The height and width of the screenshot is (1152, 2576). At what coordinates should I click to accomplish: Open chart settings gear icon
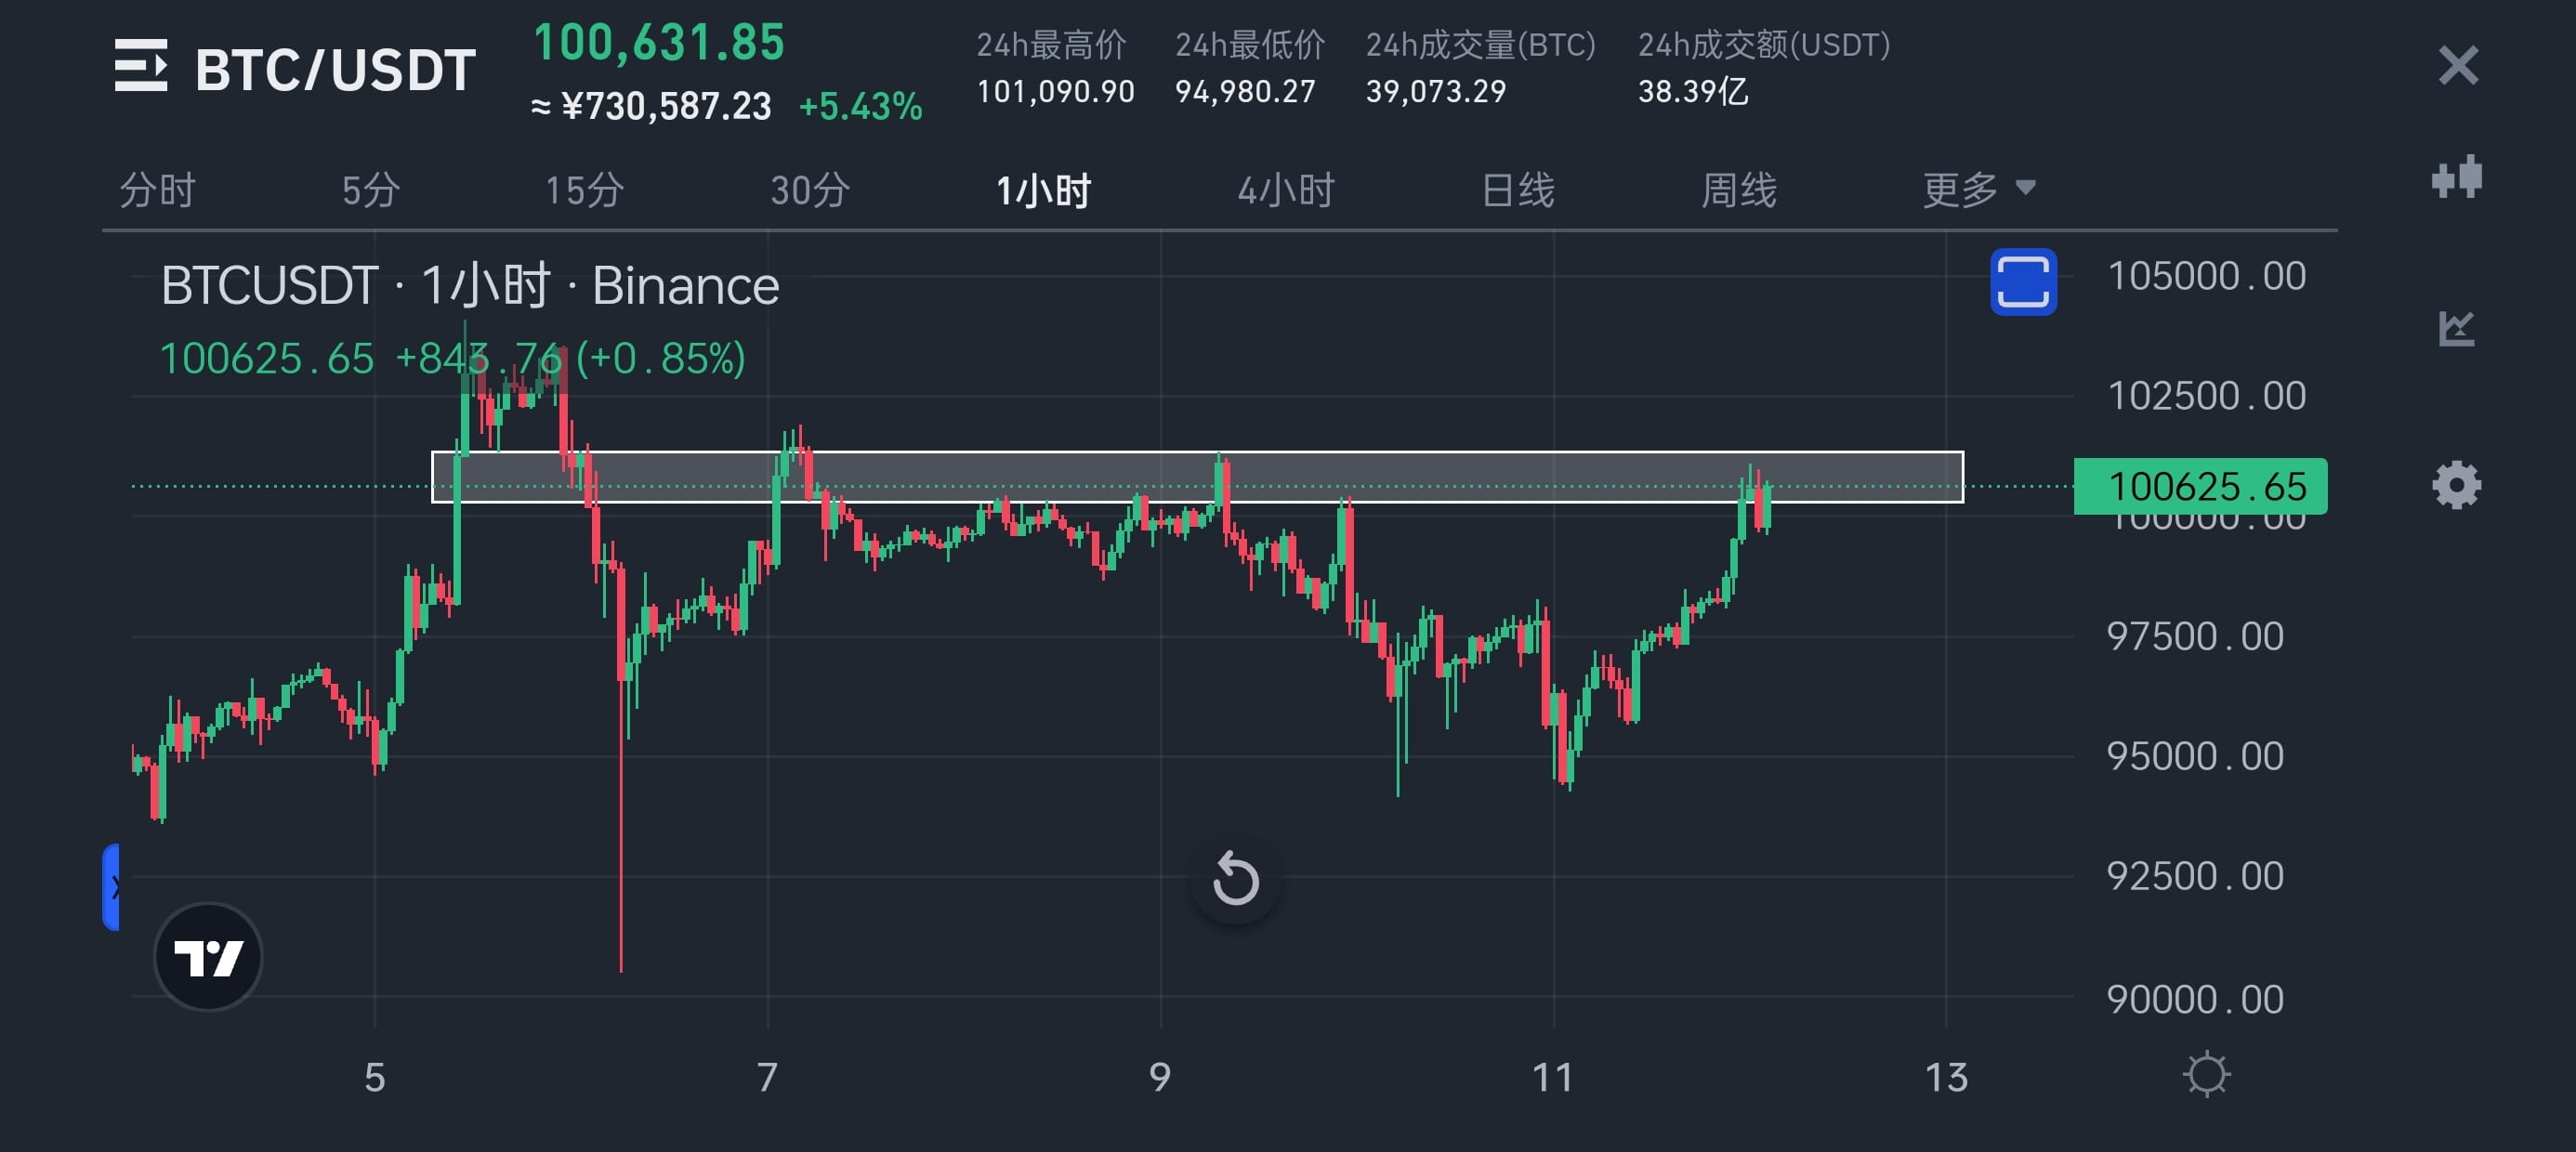click(2456, 486)
